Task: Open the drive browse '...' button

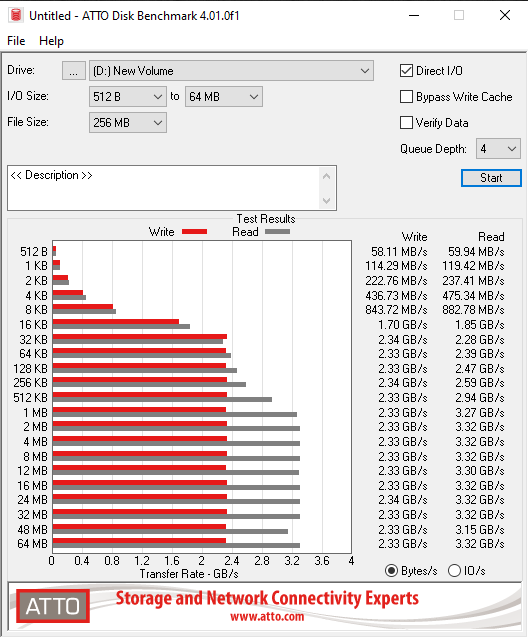Action: click(x=74, y=71)
